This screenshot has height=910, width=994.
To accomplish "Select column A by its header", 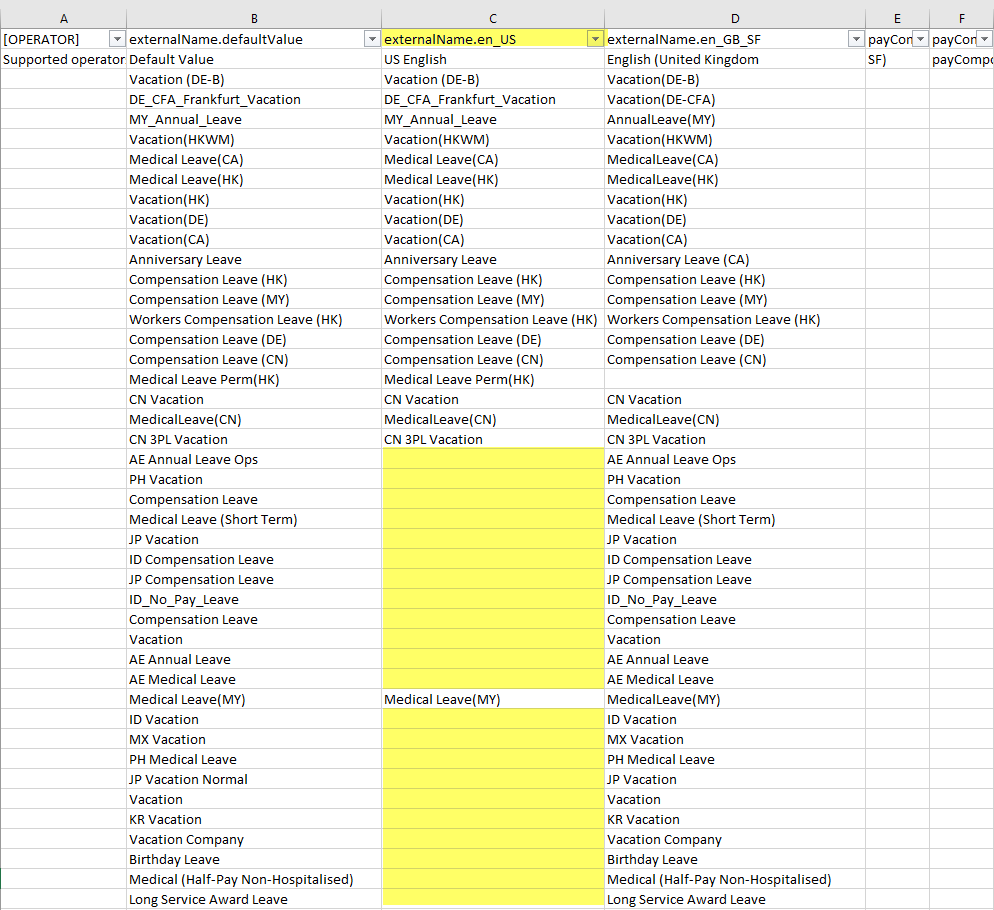I will [x=63, y=19].
